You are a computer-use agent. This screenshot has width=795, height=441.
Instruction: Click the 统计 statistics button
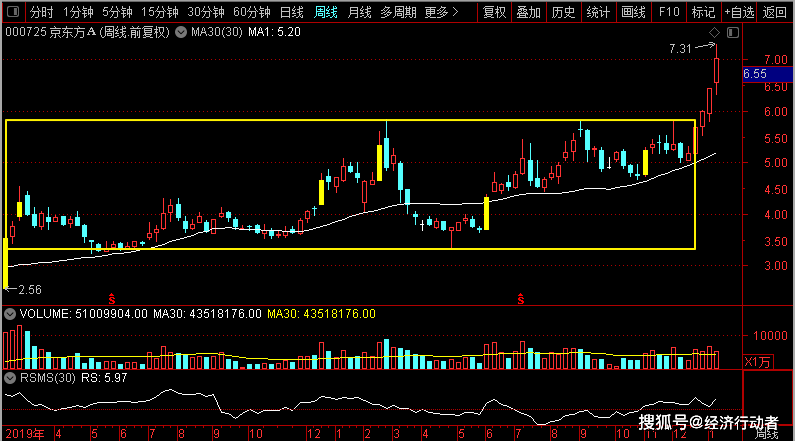pyautogui.click(x=598, y=12)
